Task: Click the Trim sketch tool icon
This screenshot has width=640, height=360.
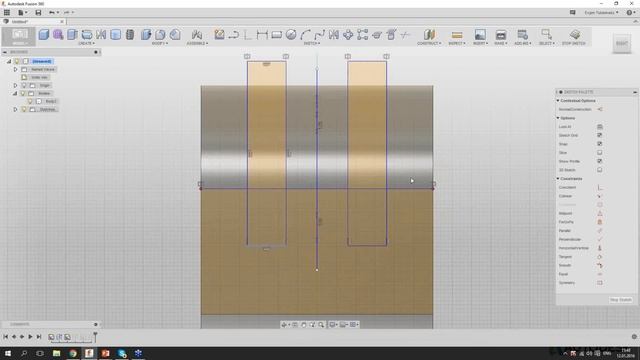Action: click(x=405, y=35)
